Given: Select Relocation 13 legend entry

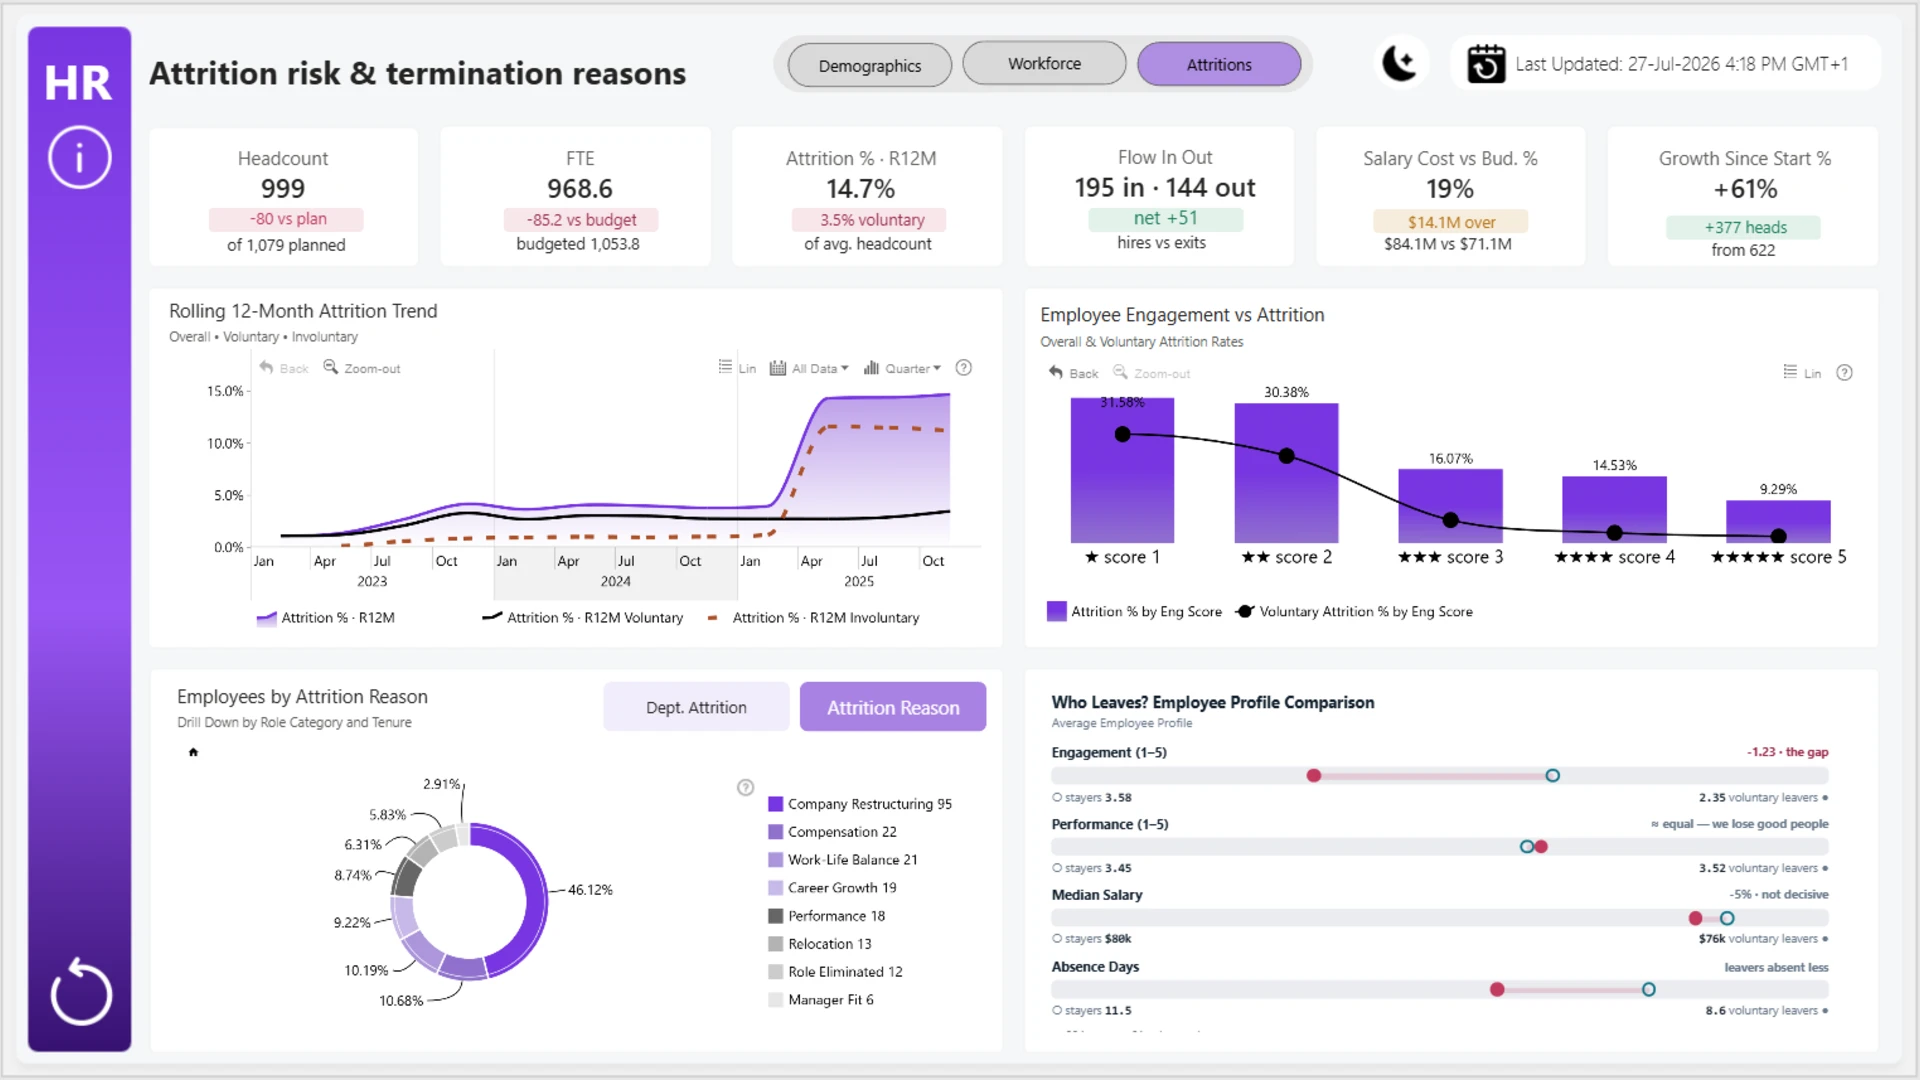Looking at the screenshot, I should pos(820,944).
